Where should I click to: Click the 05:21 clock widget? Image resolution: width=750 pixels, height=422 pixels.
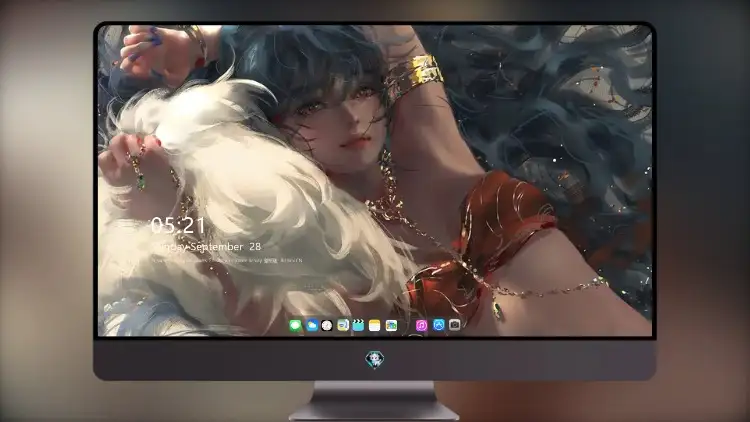click(x=178, y=225)
